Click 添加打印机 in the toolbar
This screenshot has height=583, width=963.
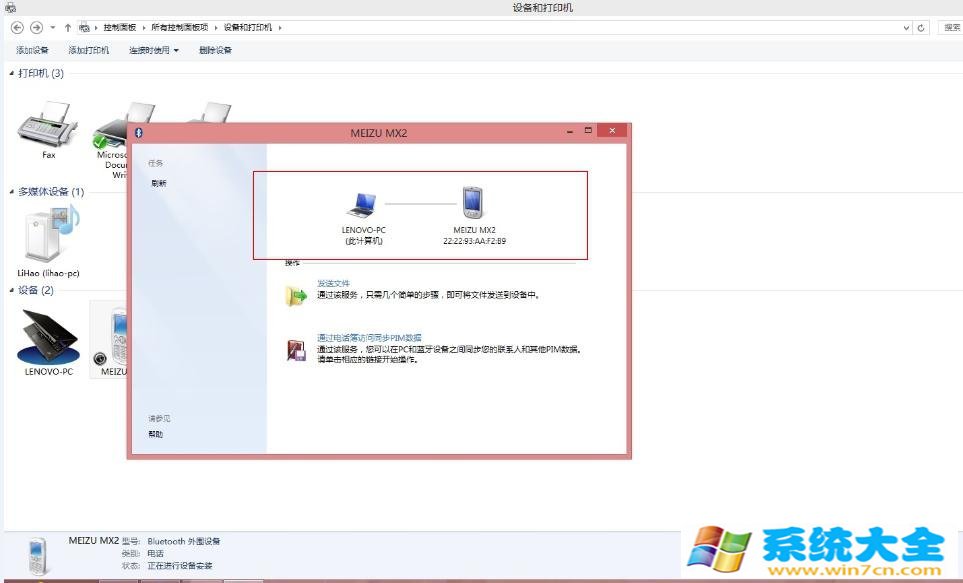tap(88, 50)
